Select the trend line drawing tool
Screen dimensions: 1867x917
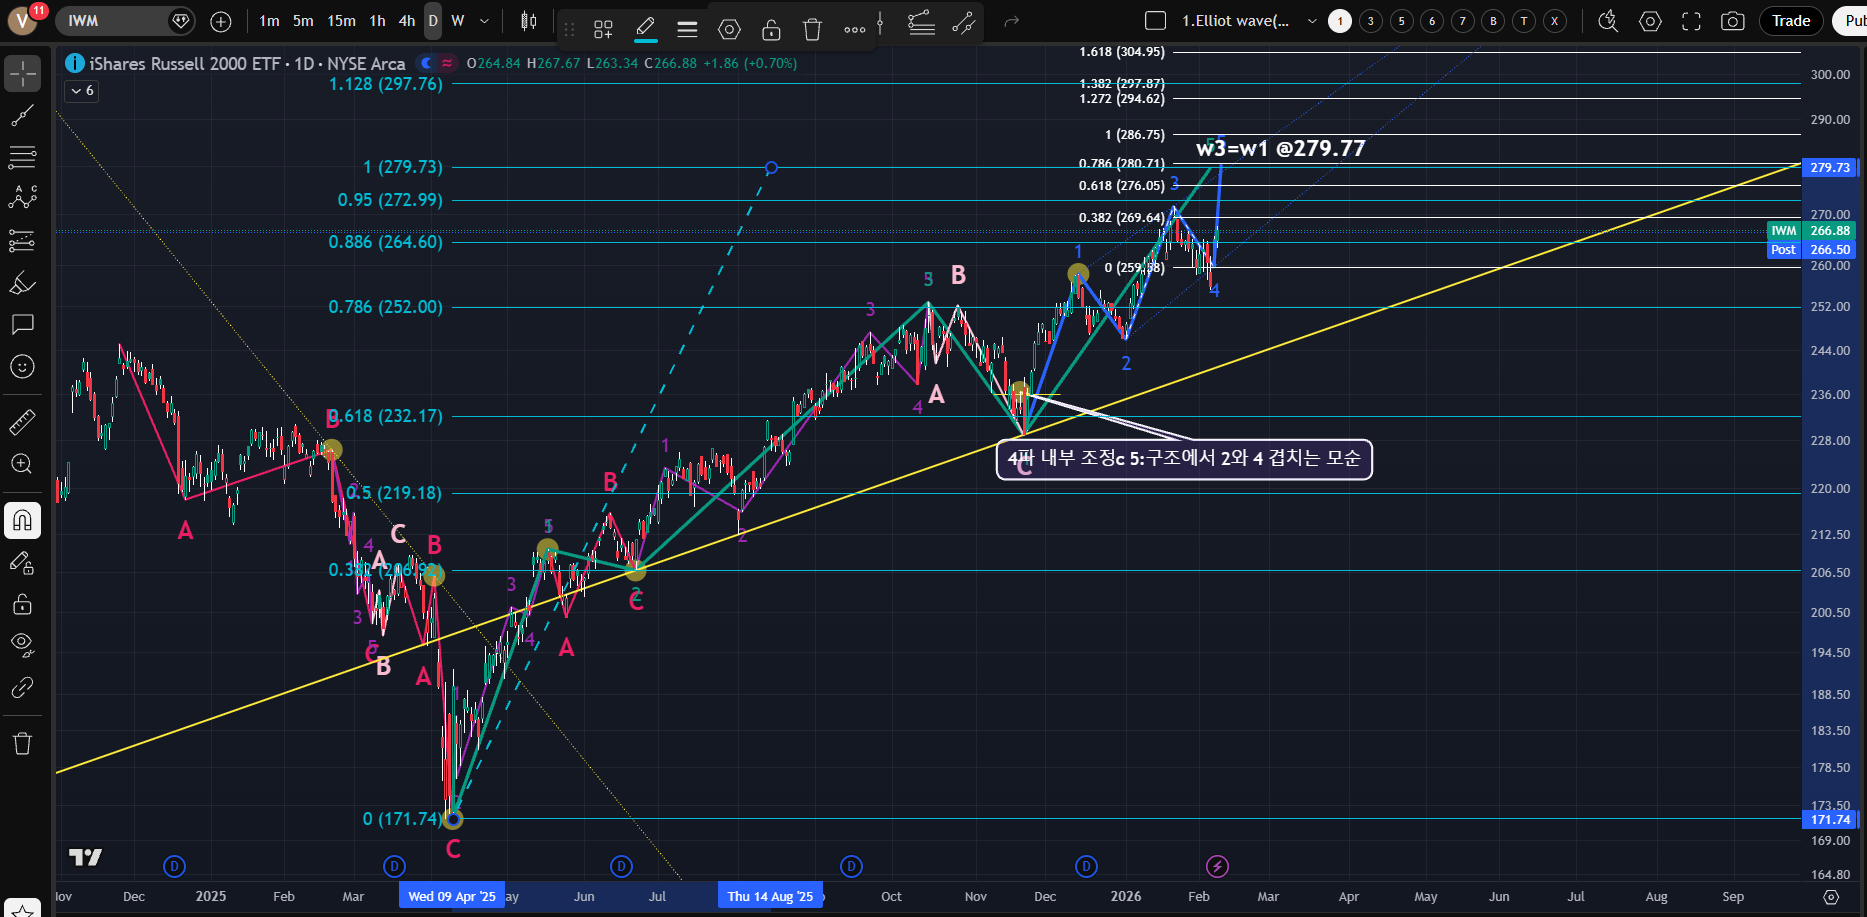22,116
